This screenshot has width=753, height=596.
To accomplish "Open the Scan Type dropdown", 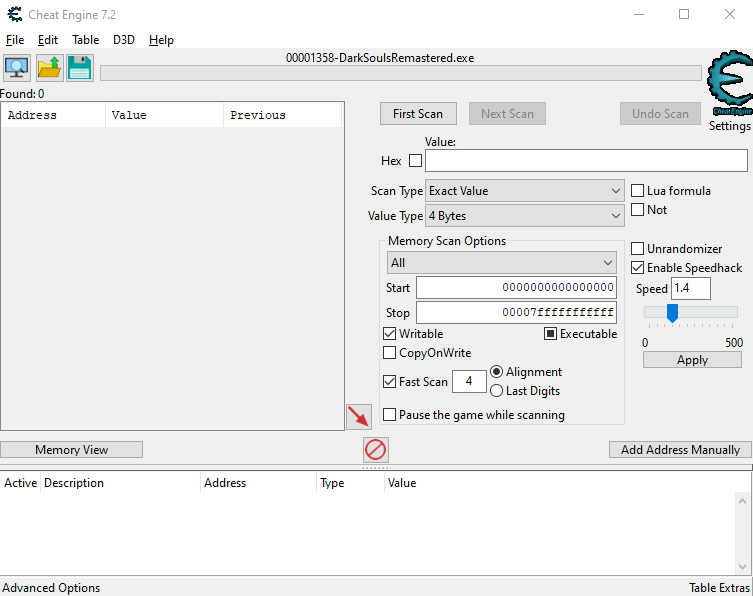I will pyautogui.click(x=524, y=191).
